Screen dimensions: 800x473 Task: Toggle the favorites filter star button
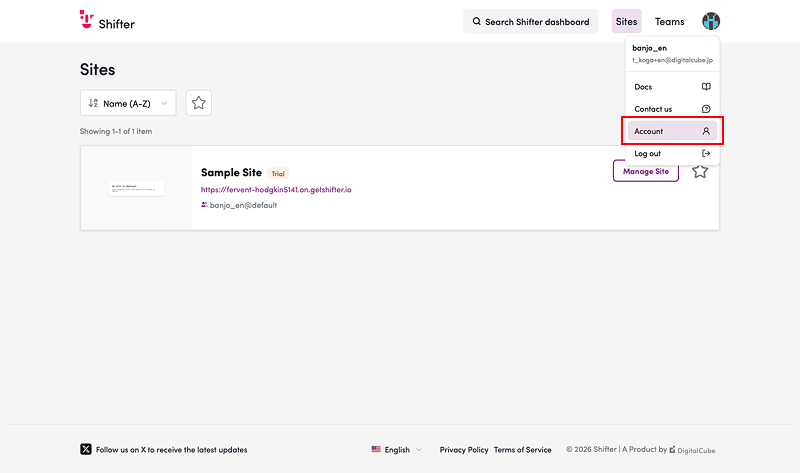tap(198, 103)
